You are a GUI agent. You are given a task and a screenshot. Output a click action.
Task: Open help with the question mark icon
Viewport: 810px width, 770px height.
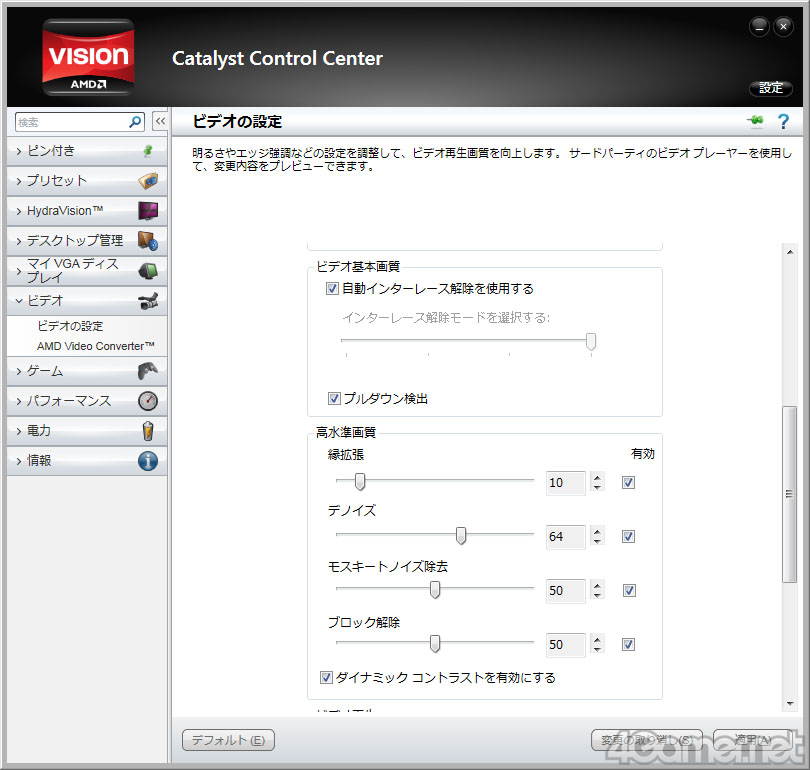click(783, 122)
